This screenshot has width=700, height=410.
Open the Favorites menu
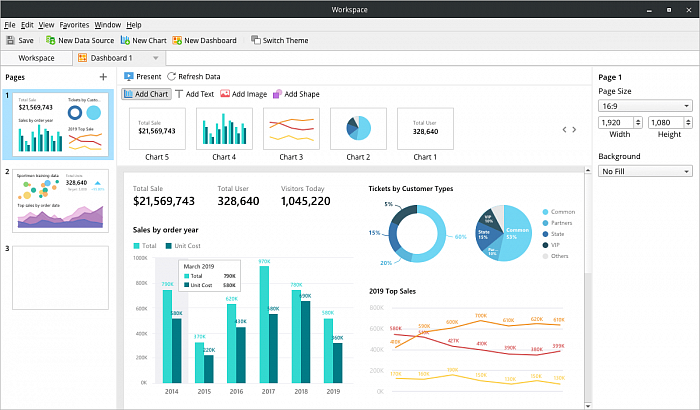click(73, 24)
